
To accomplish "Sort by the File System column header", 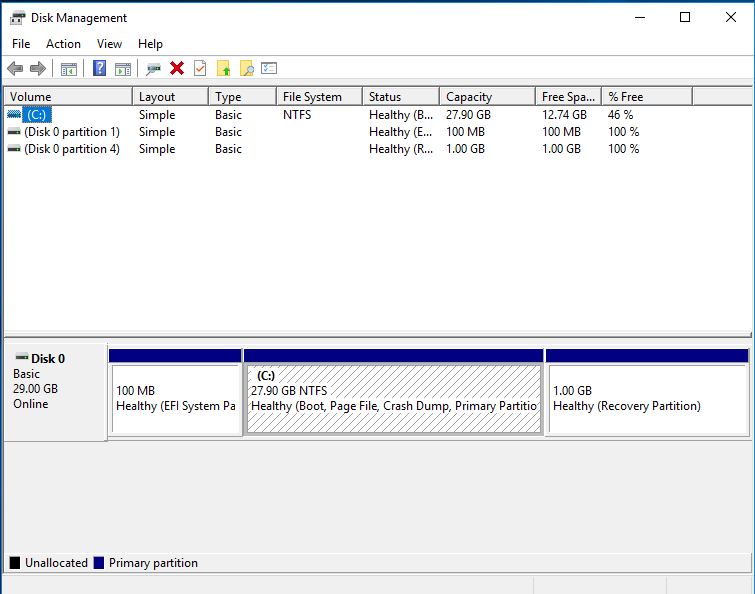I will point(320,97).
